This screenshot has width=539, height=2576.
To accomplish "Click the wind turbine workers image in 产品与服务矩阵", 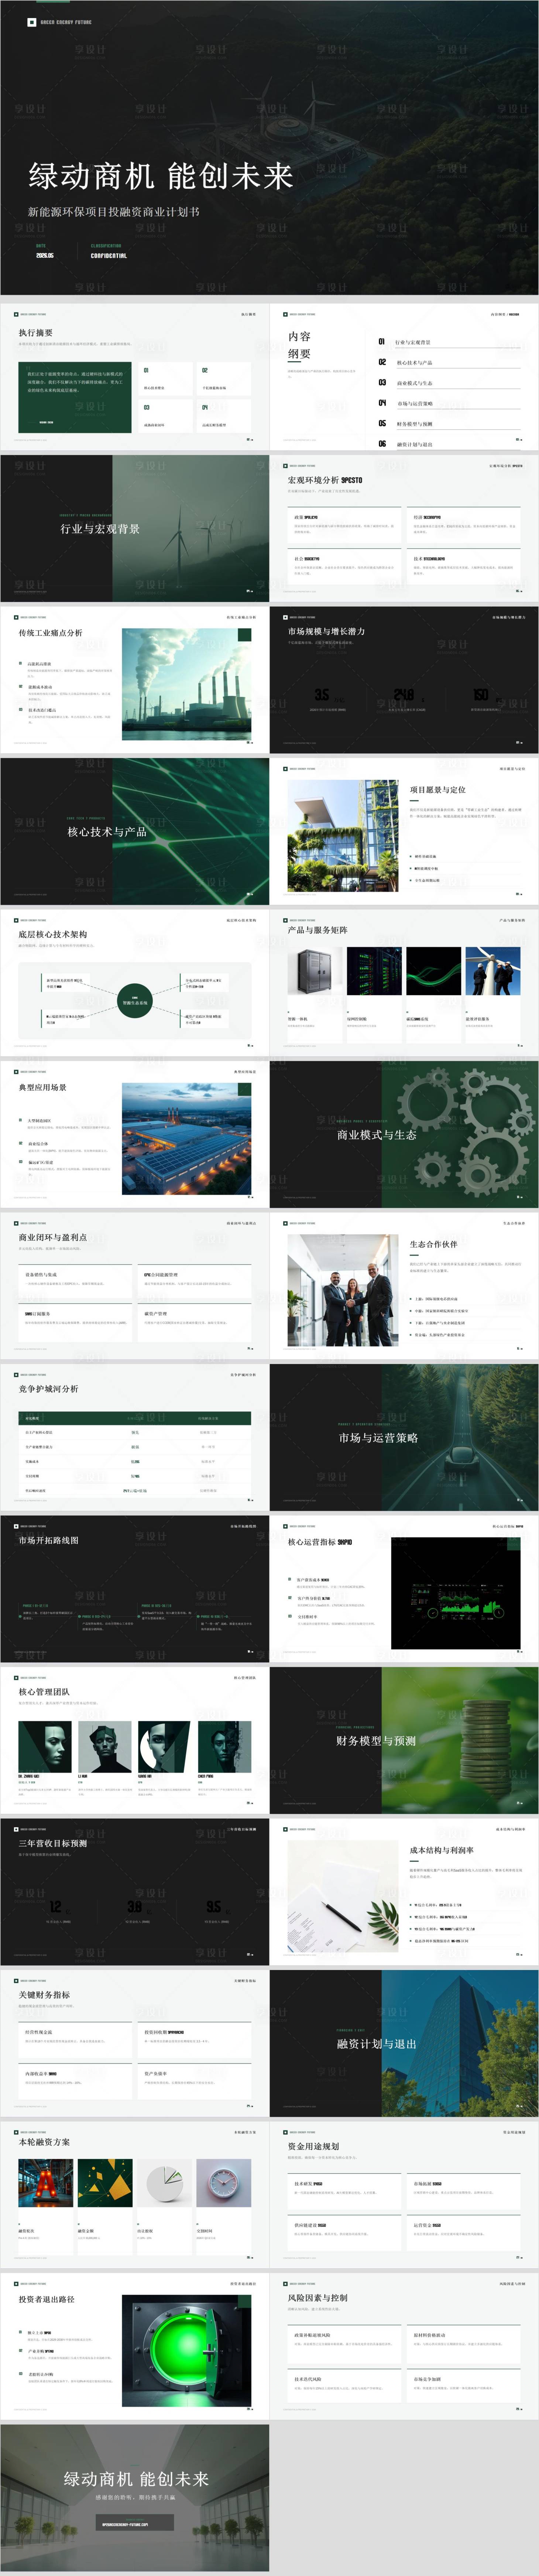I will coord(493,971).
